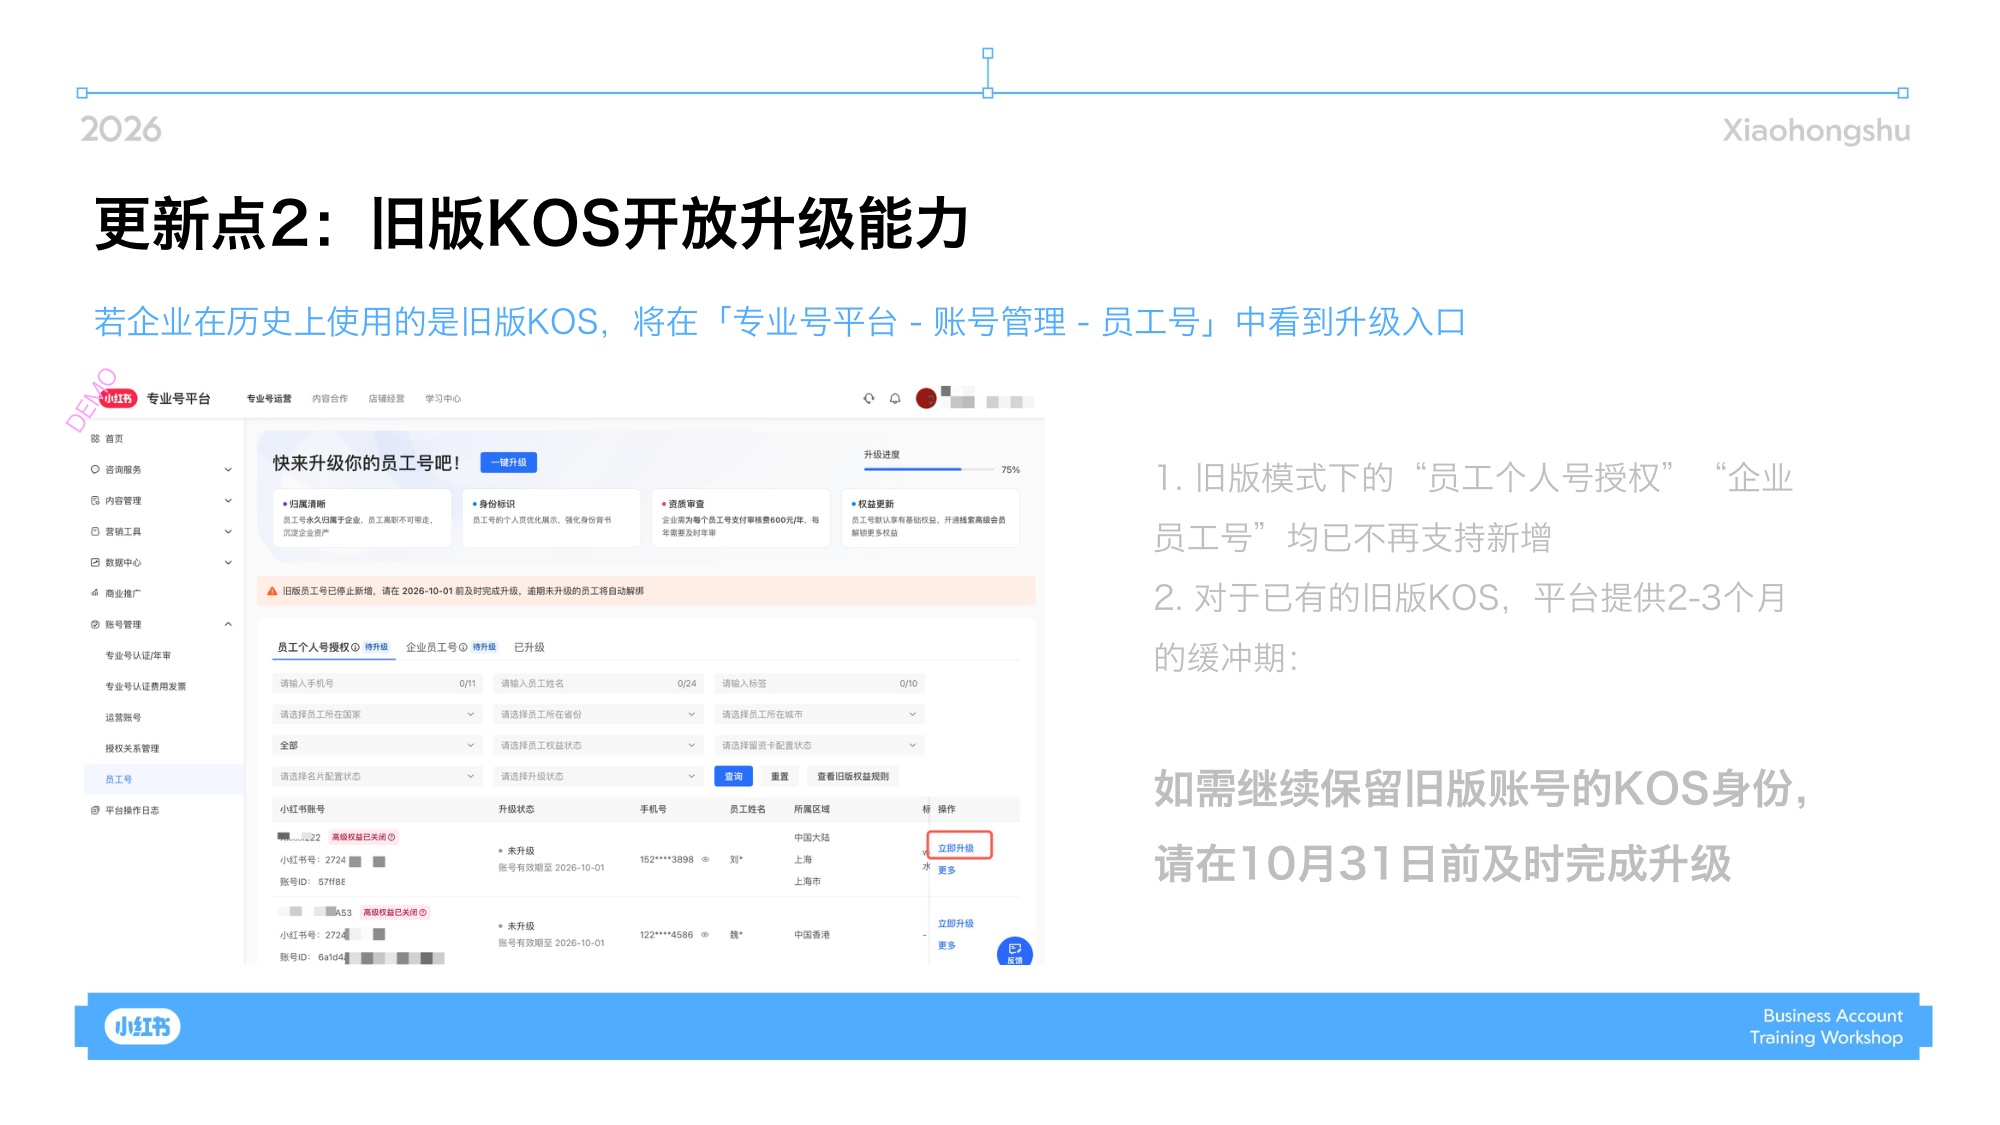Click 立即升级 for the 152****3898 row
The image size is (2000, 1125).
[x=956, y=849]
